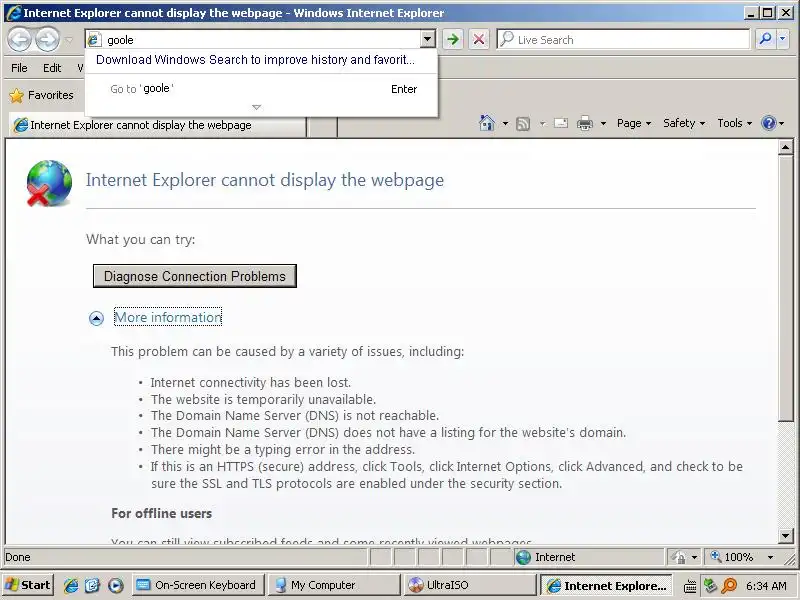Screen dimensions: 800x600
Task: Click the error globe icon on page
Action: 49,183
